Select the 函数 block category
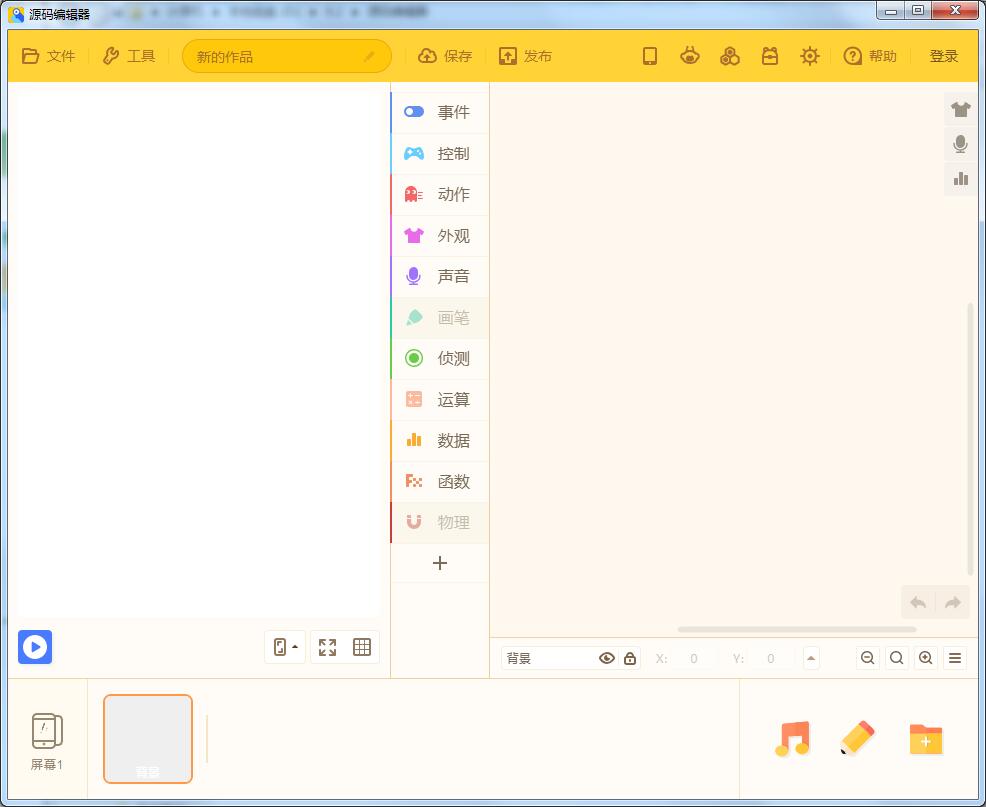The width and height of the screenshot is (986, 807). point(440,481)
